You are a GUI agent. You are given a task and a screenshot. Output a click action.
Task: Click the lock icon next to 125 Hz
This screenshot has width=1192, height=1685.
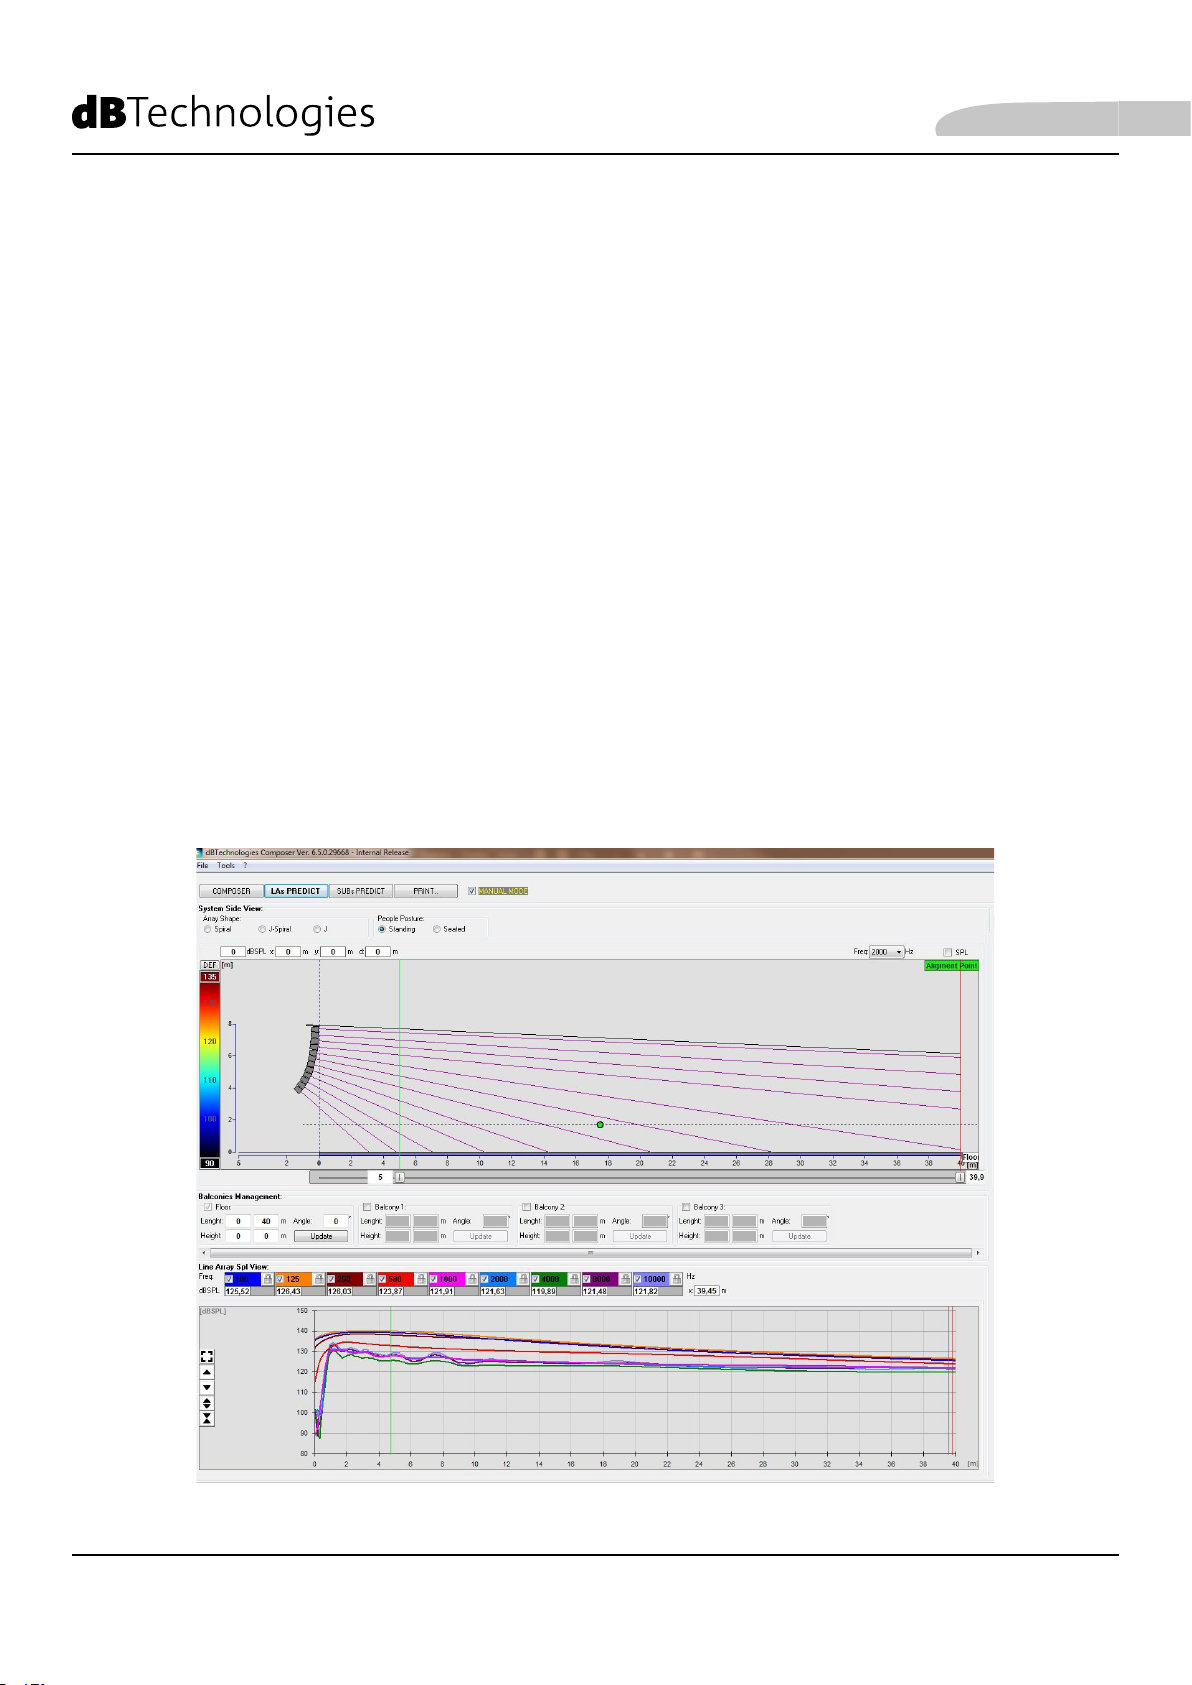(319, 1279)
